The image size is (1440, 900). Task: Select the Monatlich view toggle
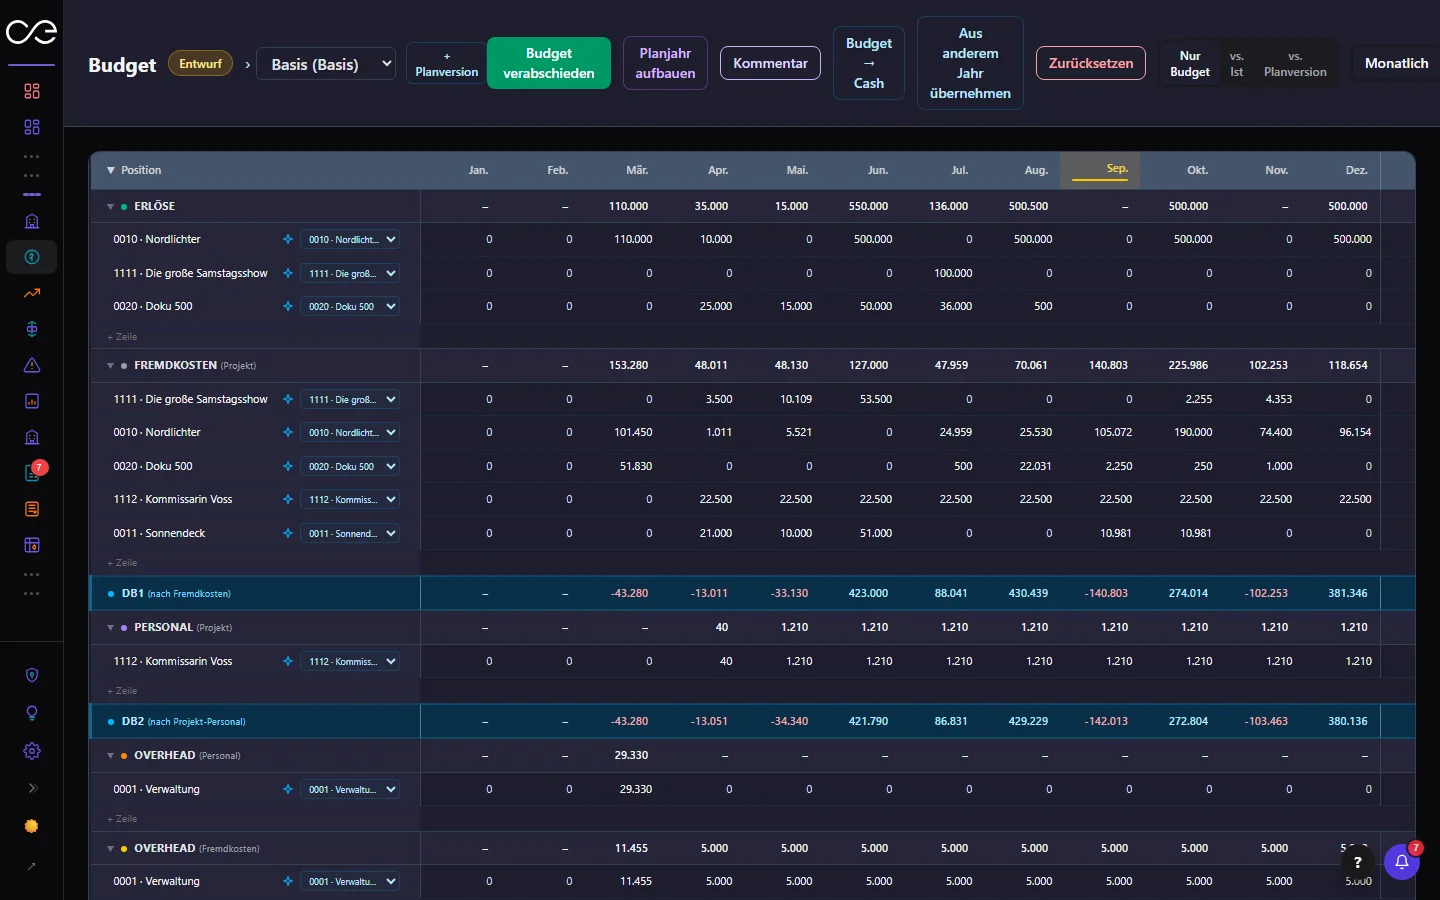[x=1396, y=63]
